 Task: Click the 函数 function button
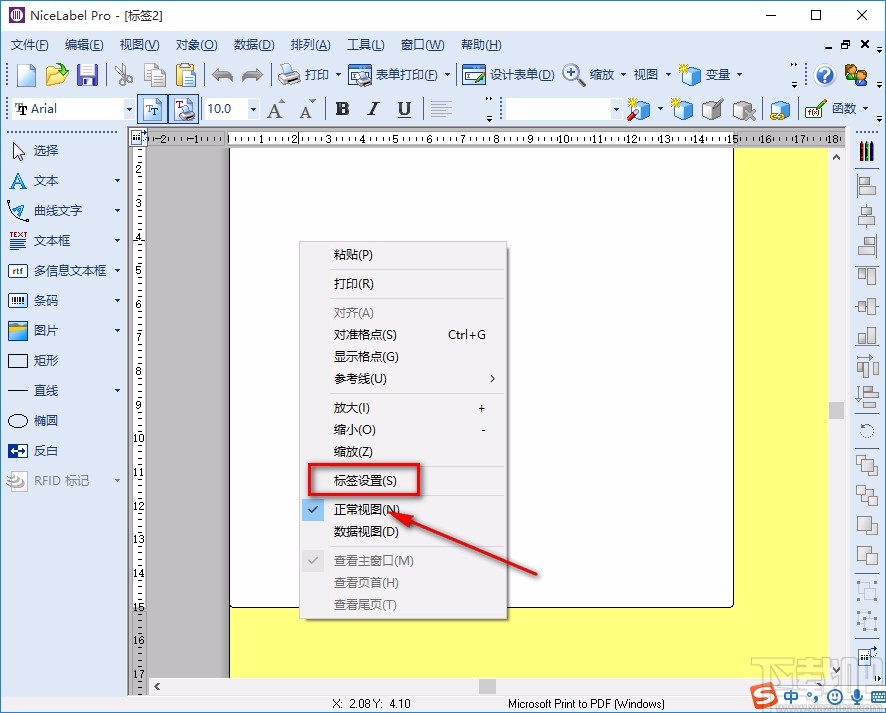pos(831,108)
